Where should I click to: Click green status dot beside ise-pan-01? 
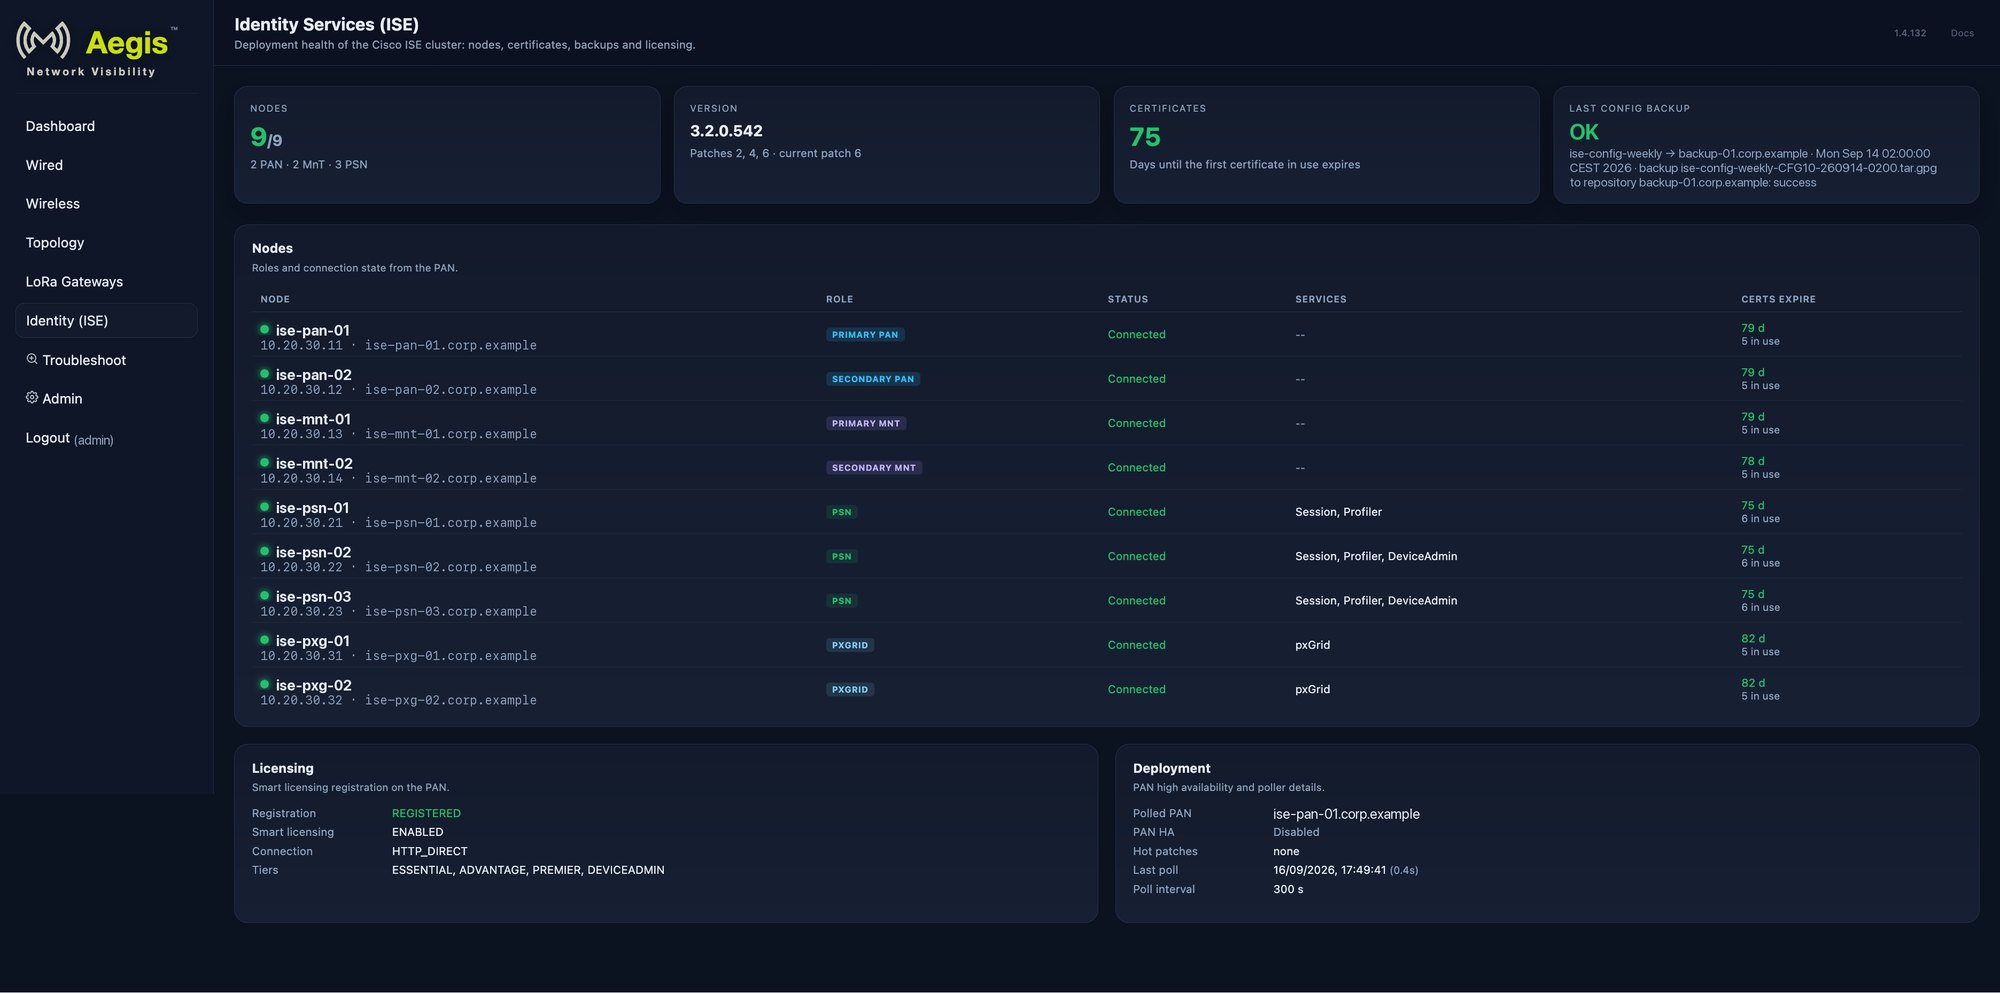tap(265, 329)
